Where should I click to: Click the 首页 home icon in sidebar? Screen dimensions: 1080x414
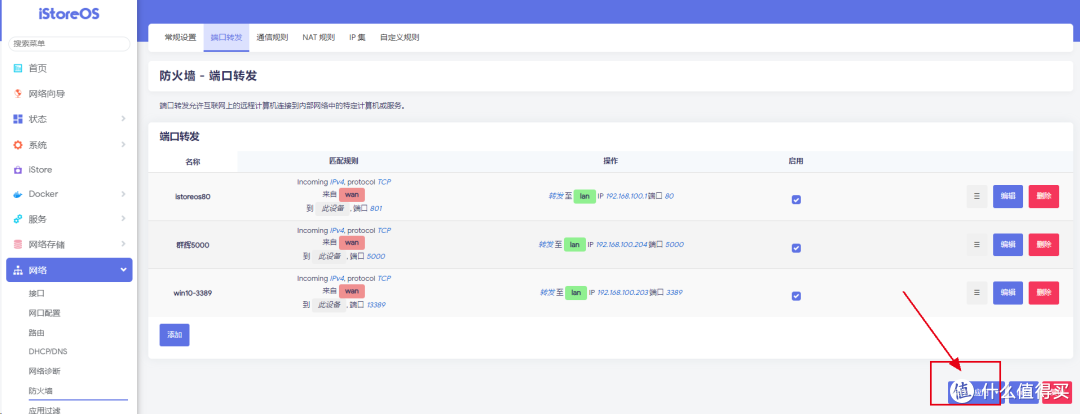(x=18, y=68)
